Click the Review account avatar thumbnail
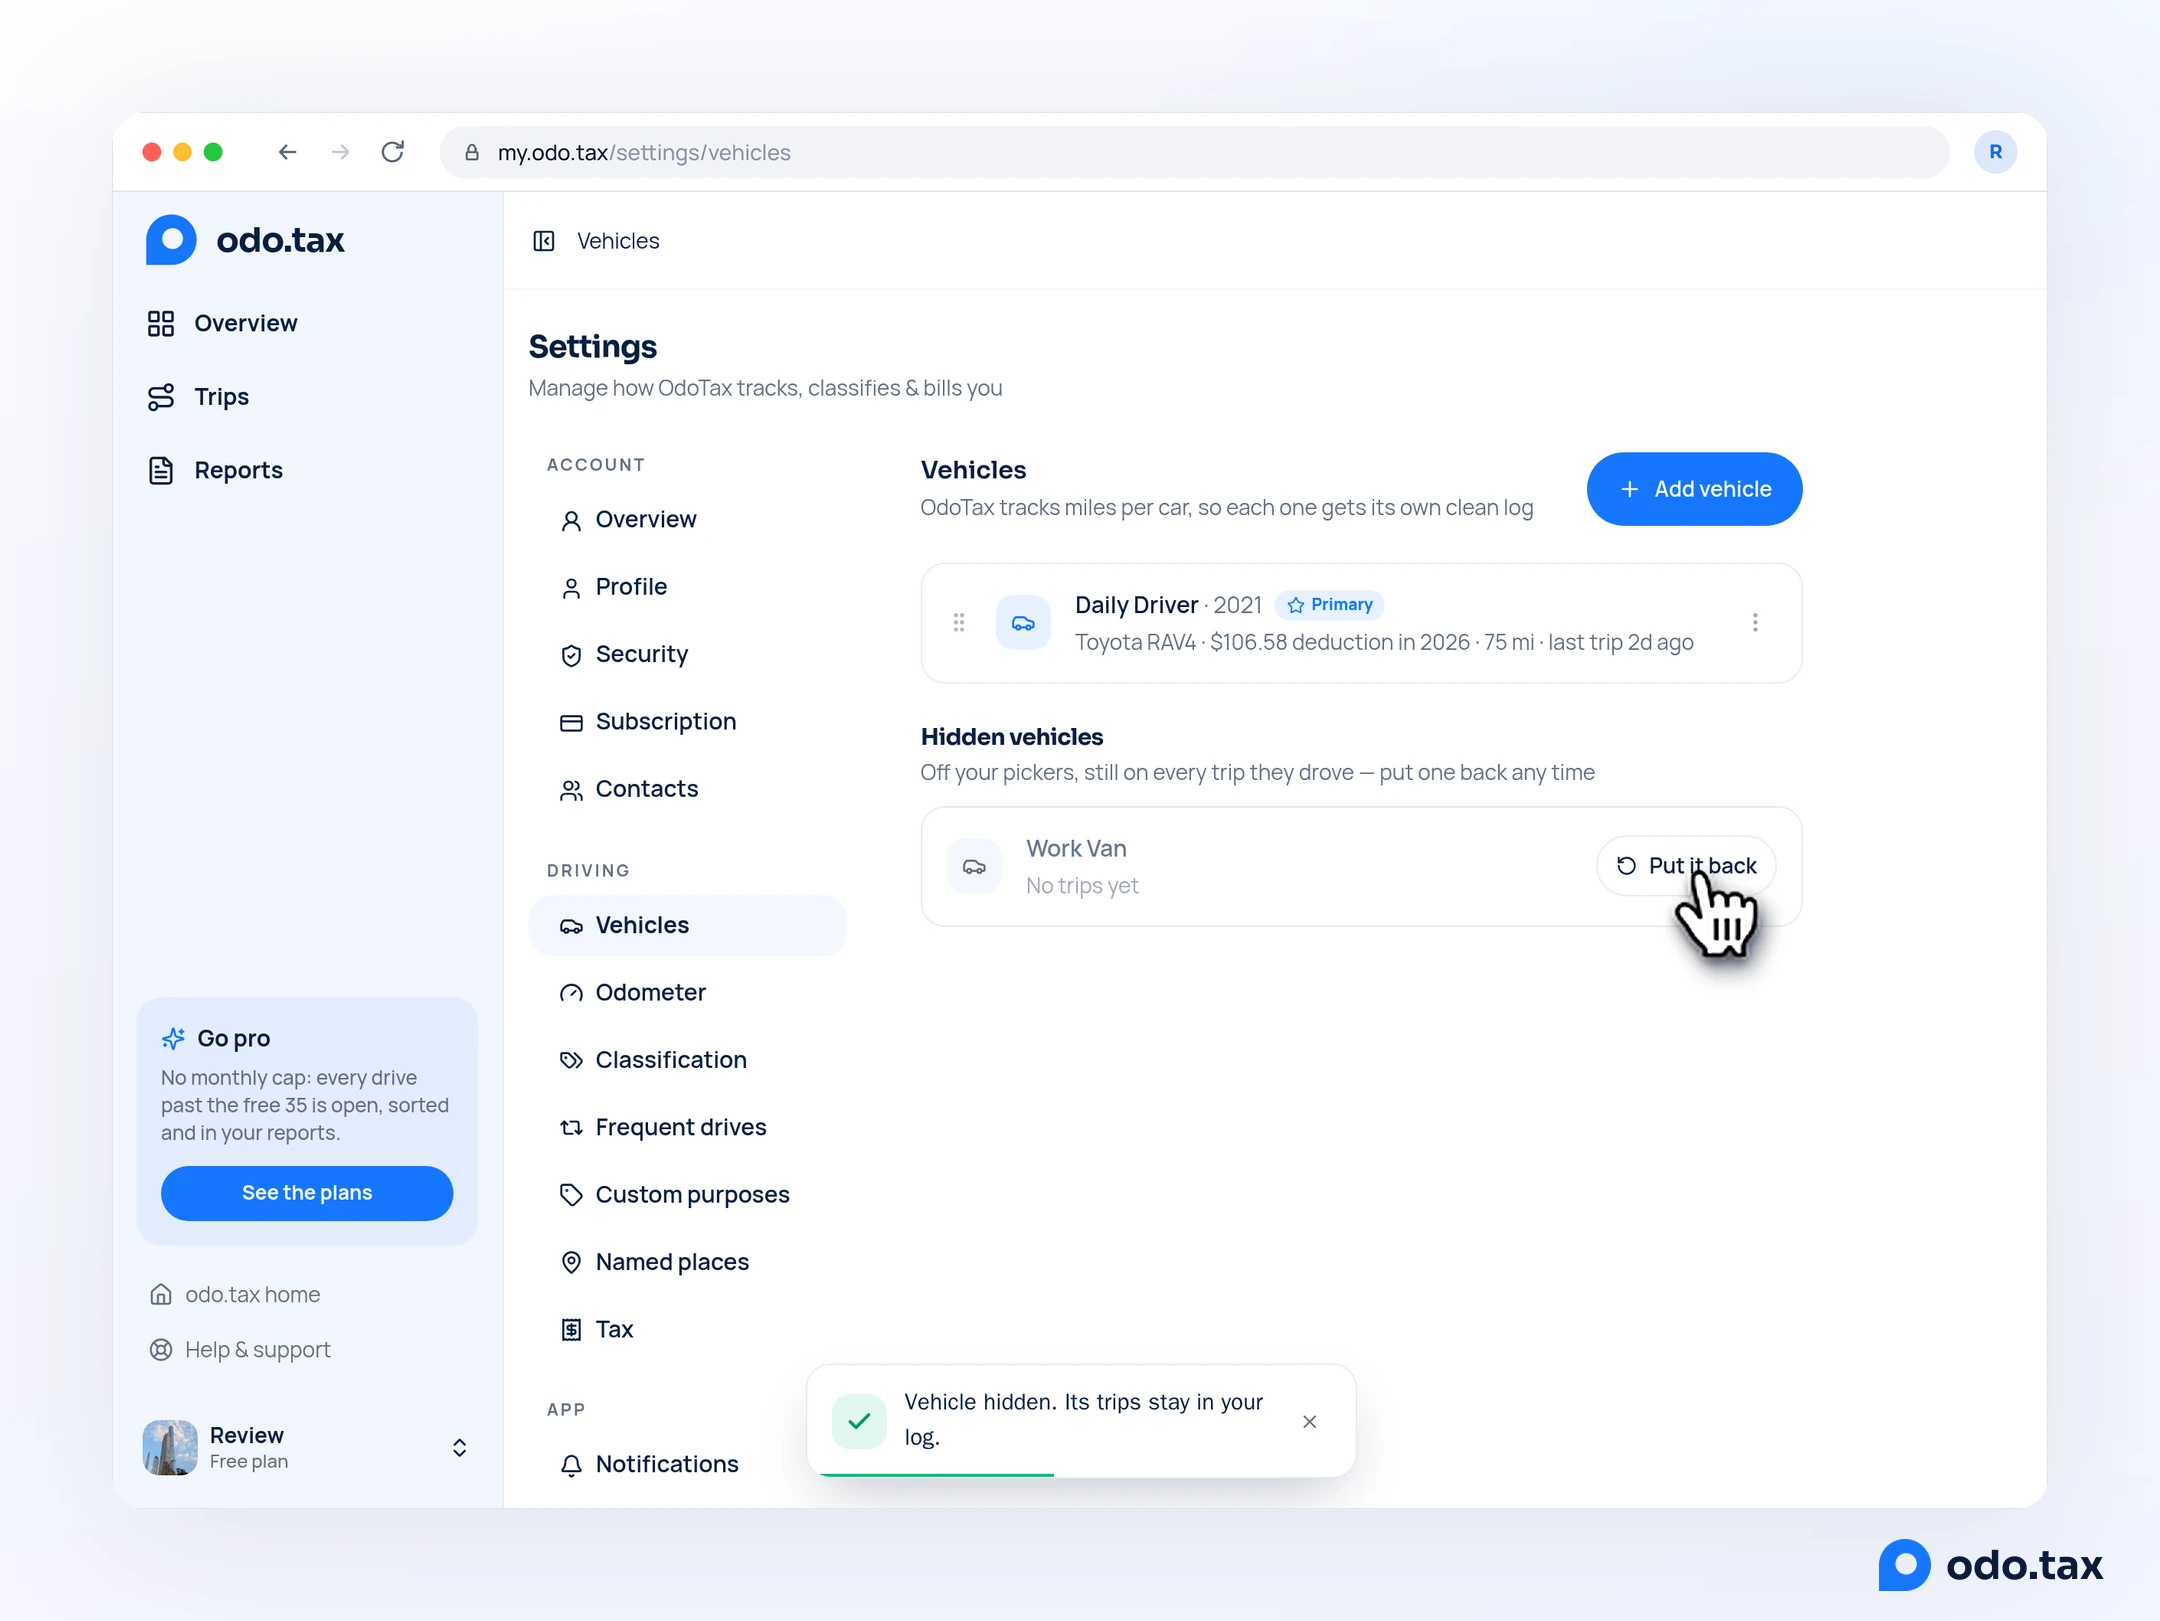The image size is (2160, 1621). [170, 1448]
